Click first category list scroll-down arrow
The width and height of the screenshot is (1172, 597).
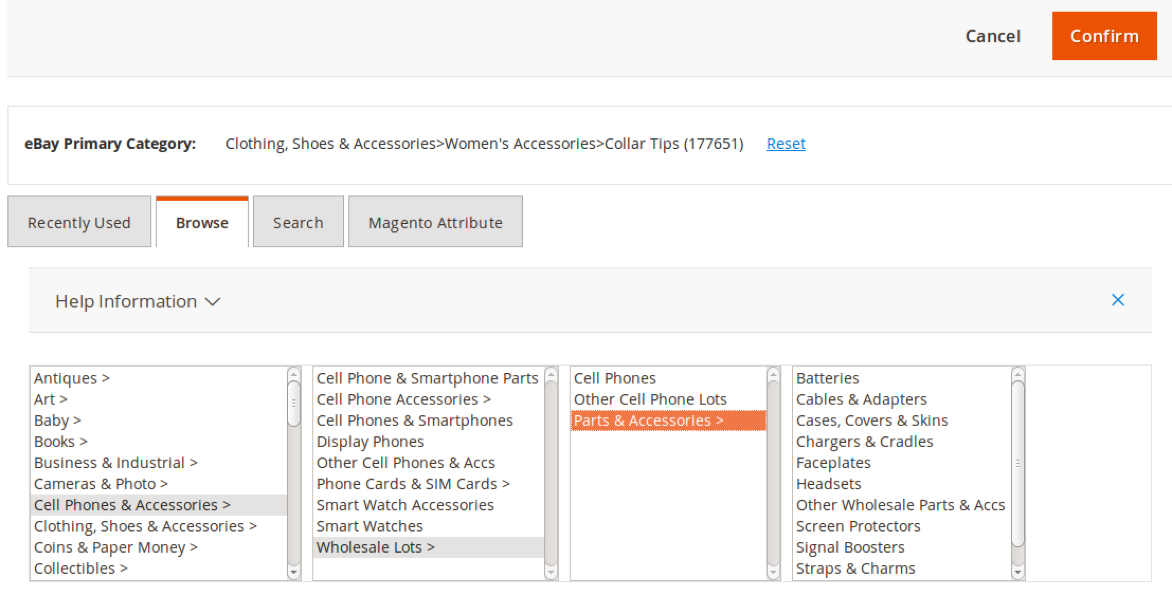tap(294, 572)
